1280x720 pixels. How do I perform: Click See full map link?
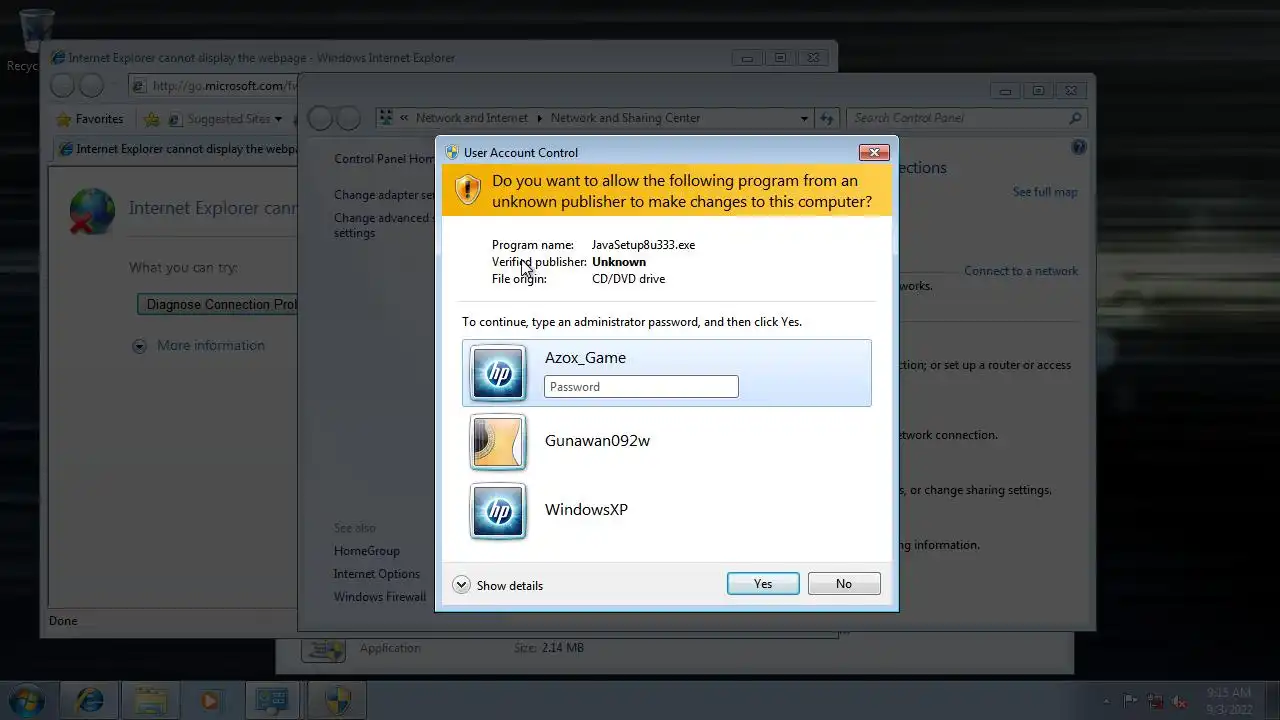coord(1045,192)
